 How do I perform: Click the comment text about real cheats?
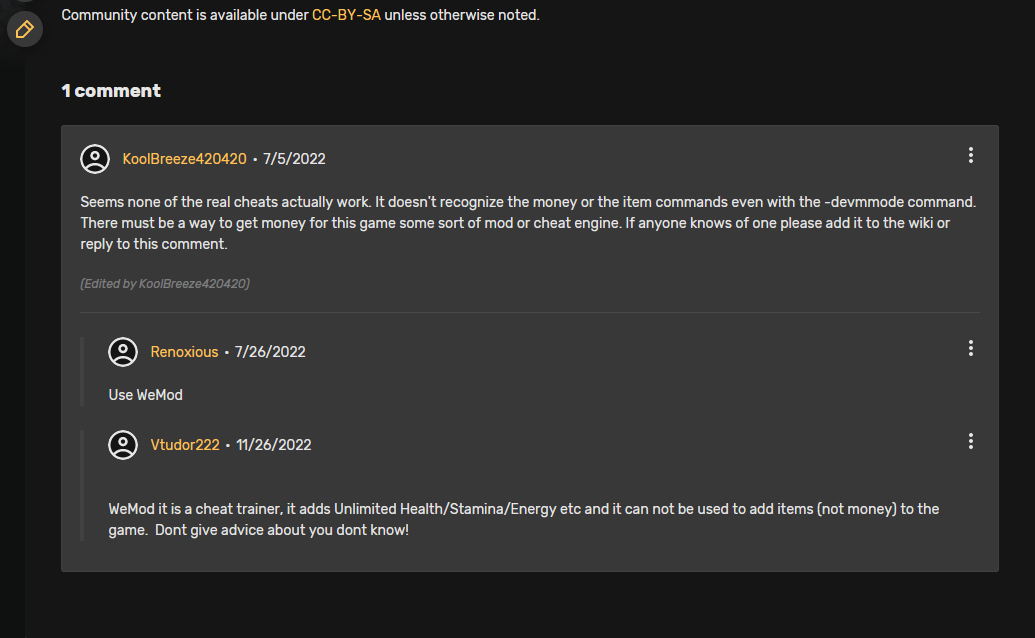[x=528, y=223]
